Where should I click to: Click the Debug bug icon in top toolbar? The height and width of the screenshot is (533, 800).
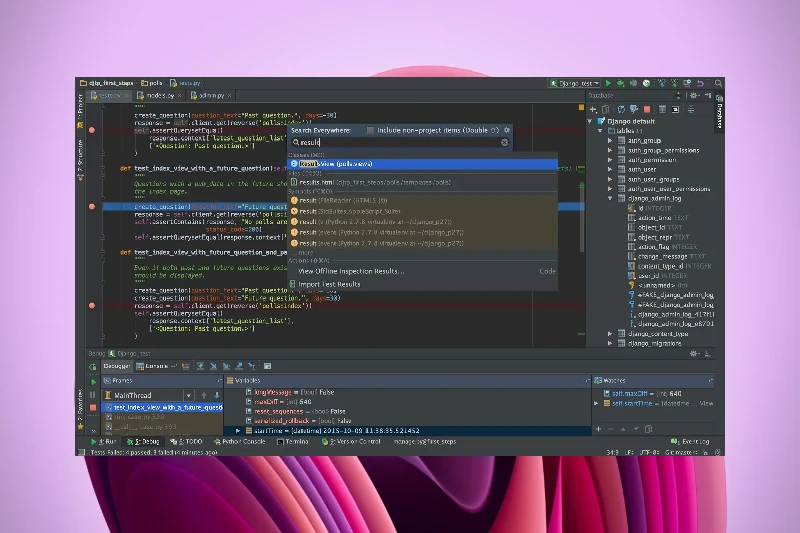pyautogui.click(x=621, y=83)
